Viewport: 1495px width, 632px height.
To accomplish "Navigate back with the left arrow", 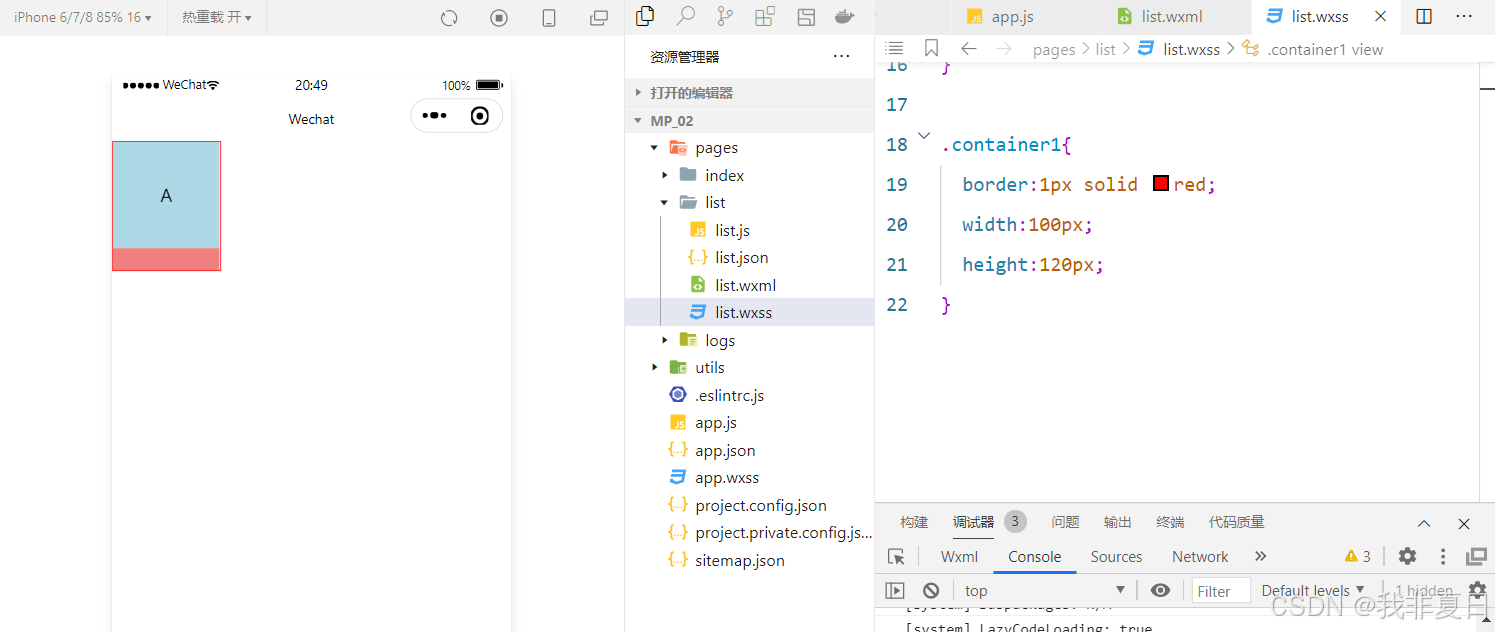I will (x=968, y=48).
